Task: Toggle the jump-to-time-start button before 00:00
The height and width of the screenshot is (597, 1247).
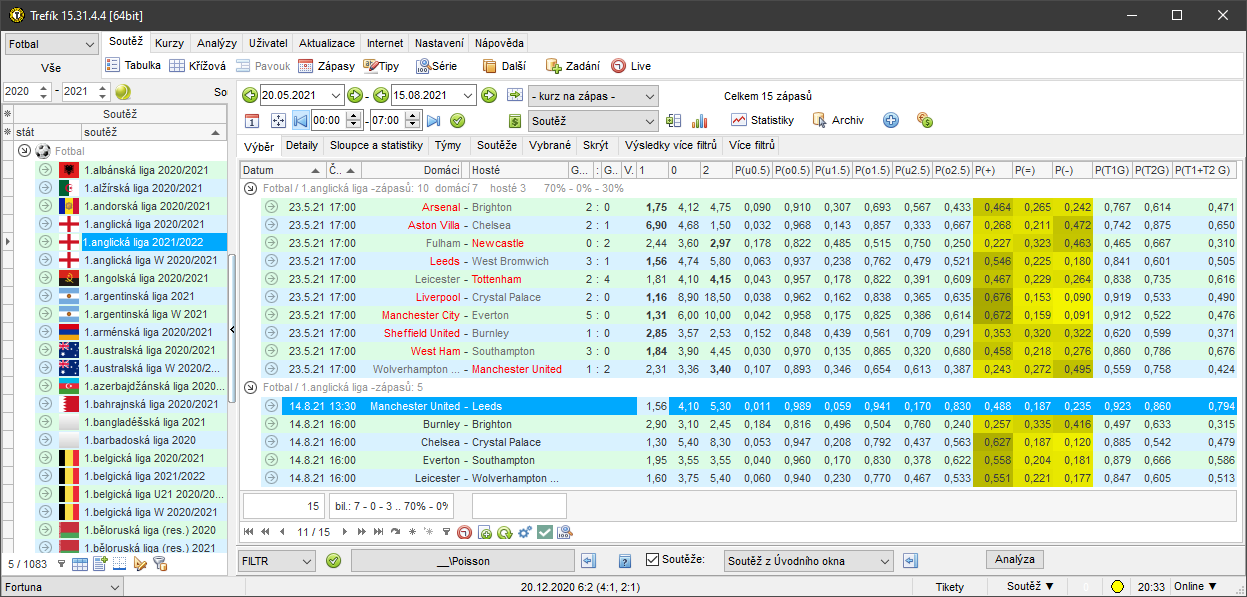Action: point(300,120)
